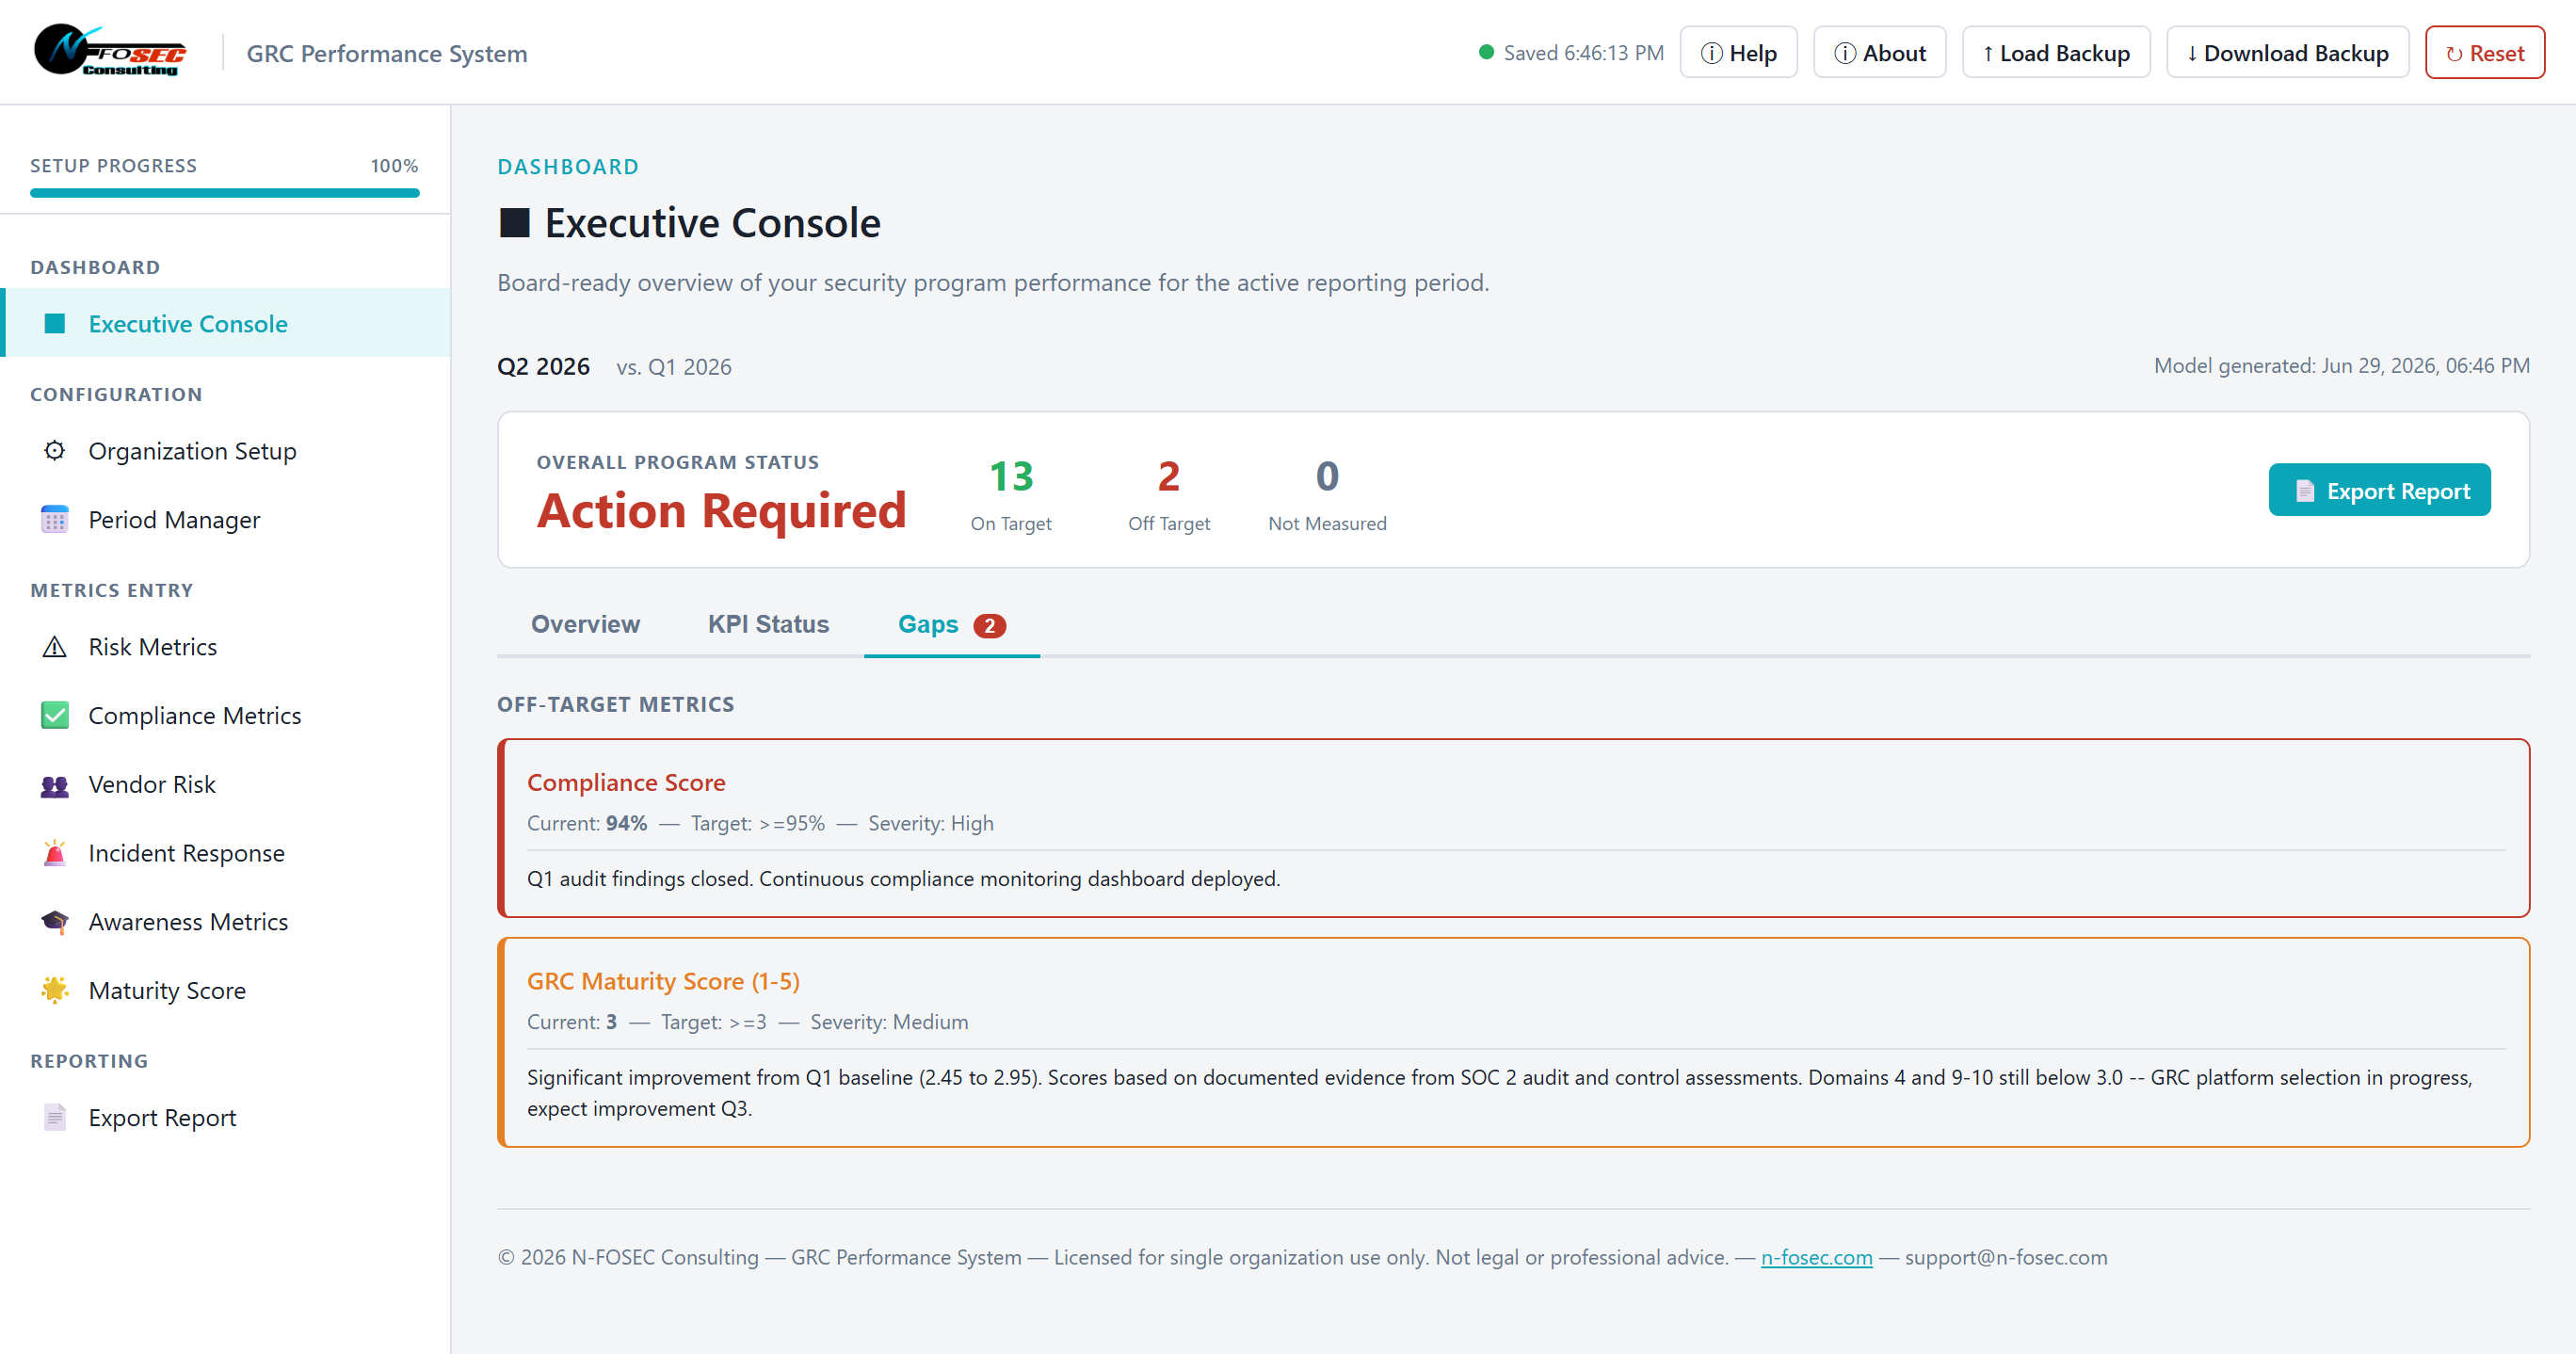Click the Awareness Metrics graduation cap icon

[55, 921]
